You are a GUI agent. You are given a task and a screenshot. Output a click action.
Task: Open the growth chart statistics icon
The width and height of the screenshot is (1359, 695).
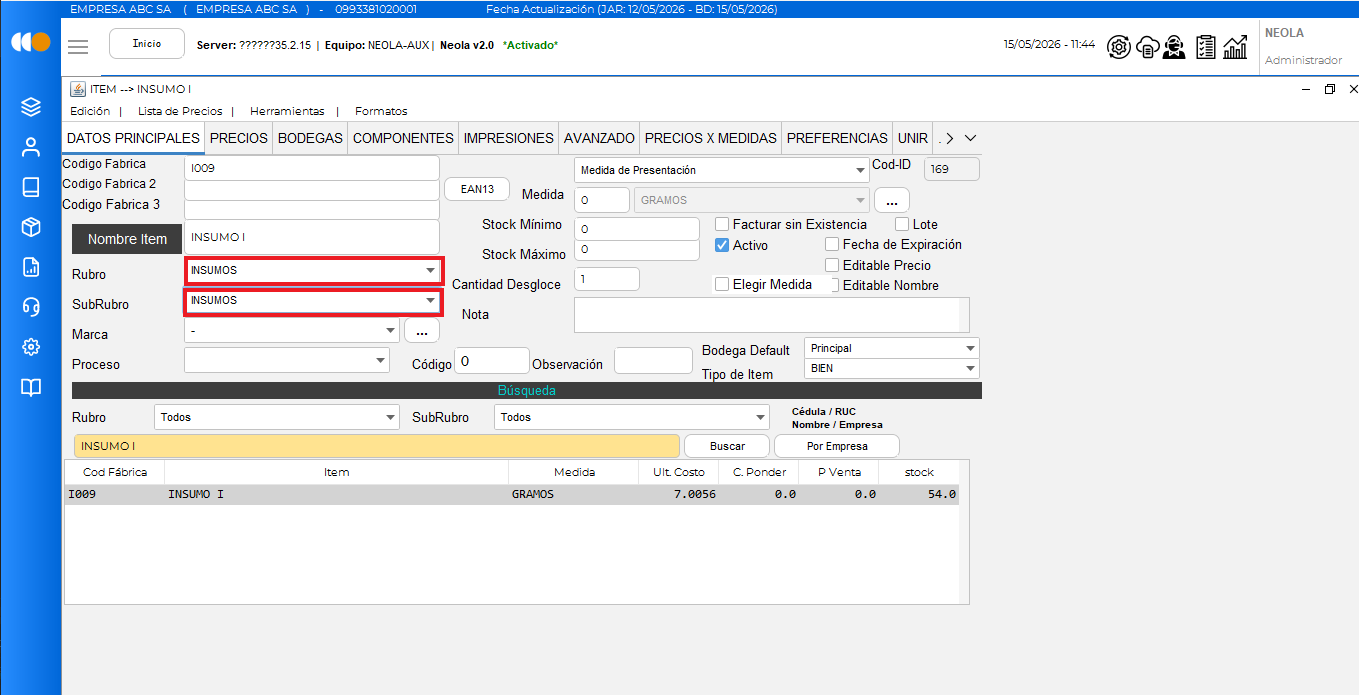pyautogui.click(x=1236, y=46)
